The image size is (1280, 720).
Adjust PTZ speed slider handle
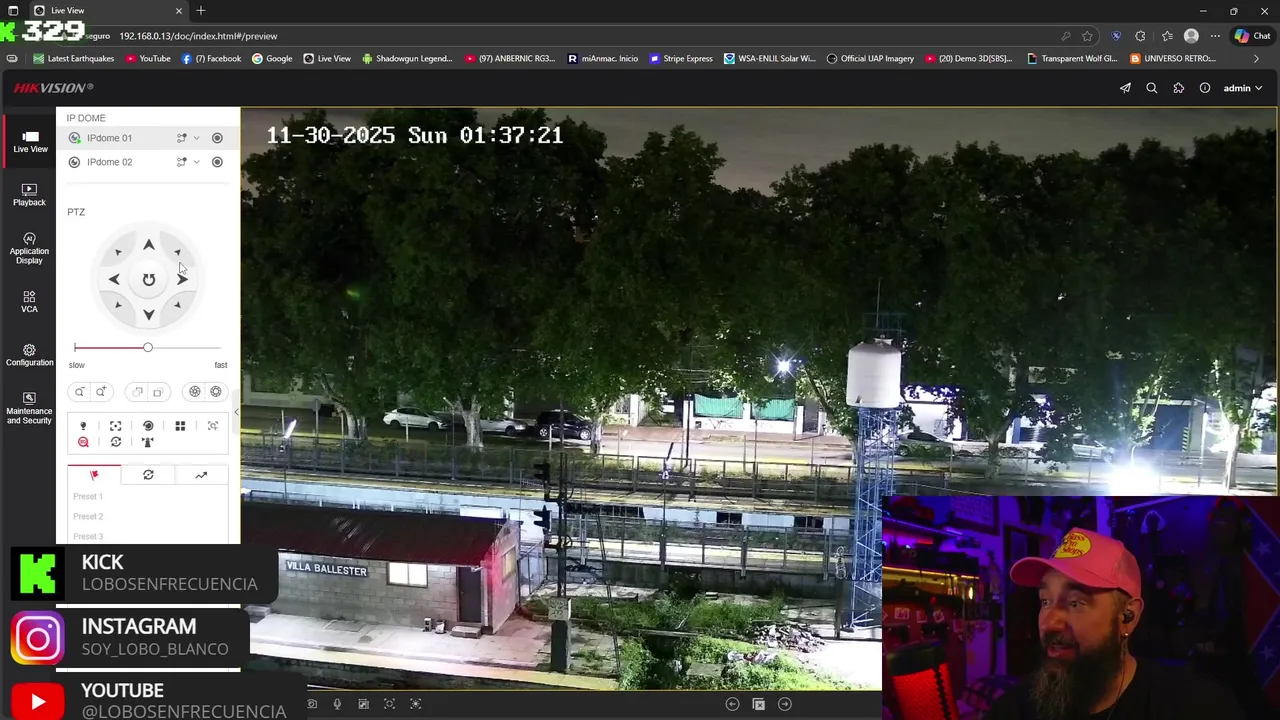tap(147, 347)
